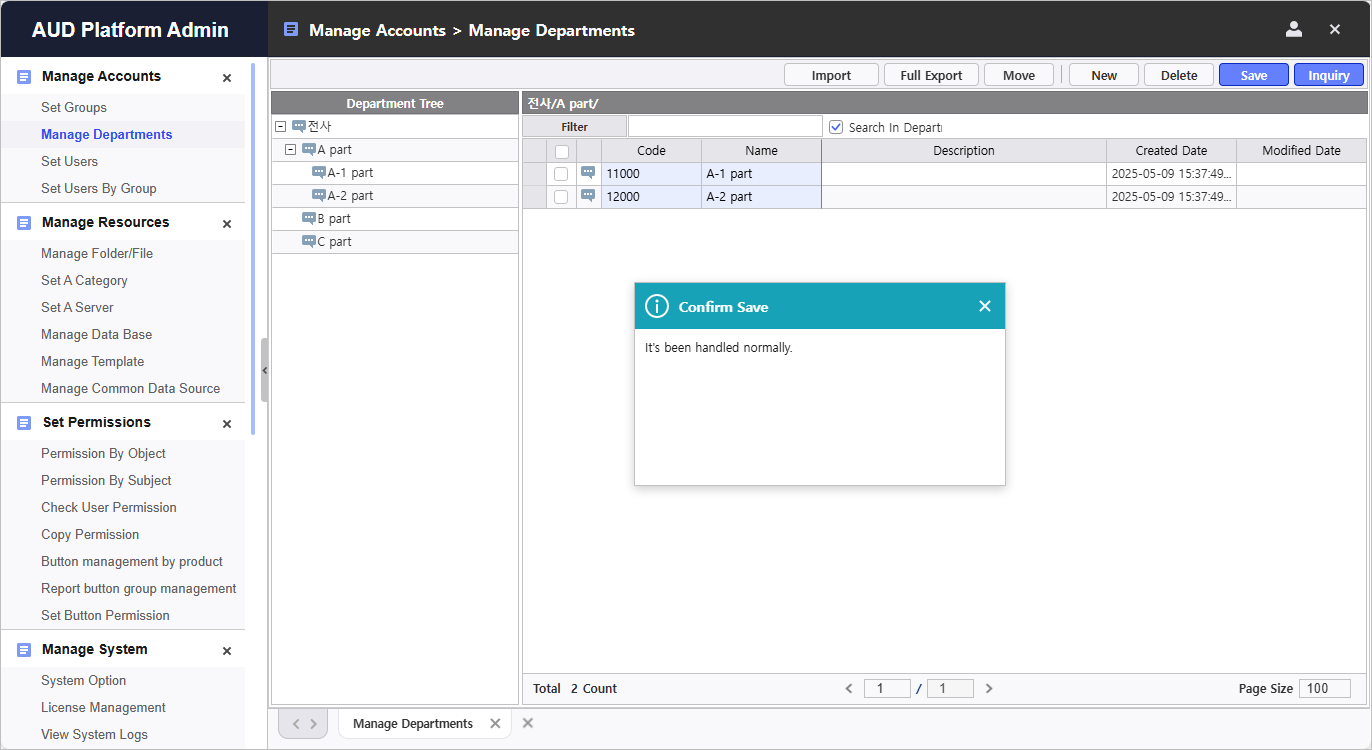
Task: Collapse the left sidebar with splitter handle
Action: [x=264, y=370]
